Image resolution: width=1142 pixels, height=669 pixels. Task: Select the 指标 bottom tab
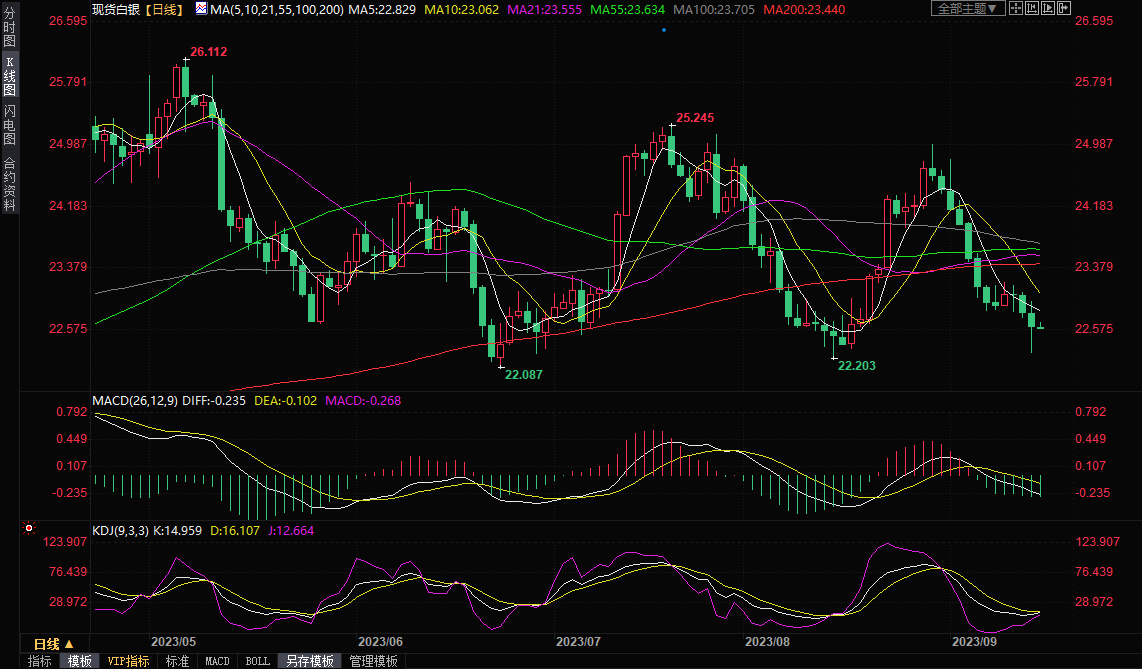click(x=39, y=661)
